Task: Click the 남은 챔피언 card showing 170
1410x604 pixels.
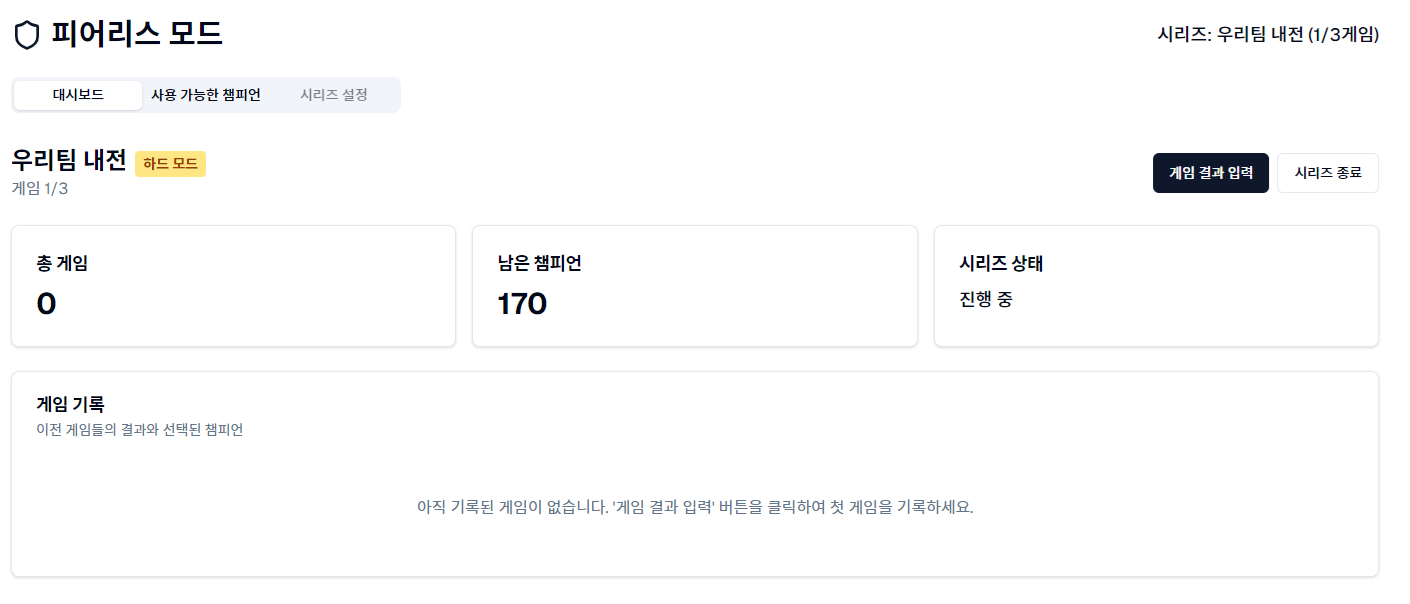Action: [694, 285]
